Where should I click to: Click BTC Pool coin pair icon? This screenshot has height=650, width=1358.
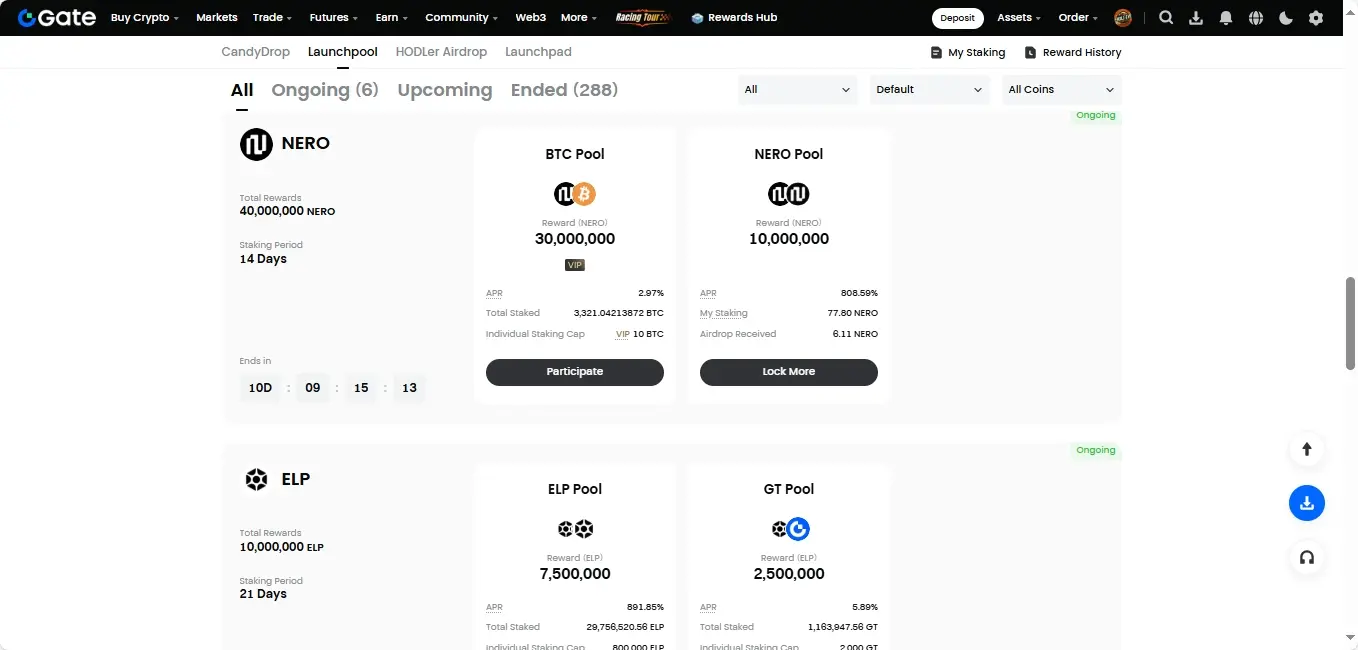click(x=575, y=194)
